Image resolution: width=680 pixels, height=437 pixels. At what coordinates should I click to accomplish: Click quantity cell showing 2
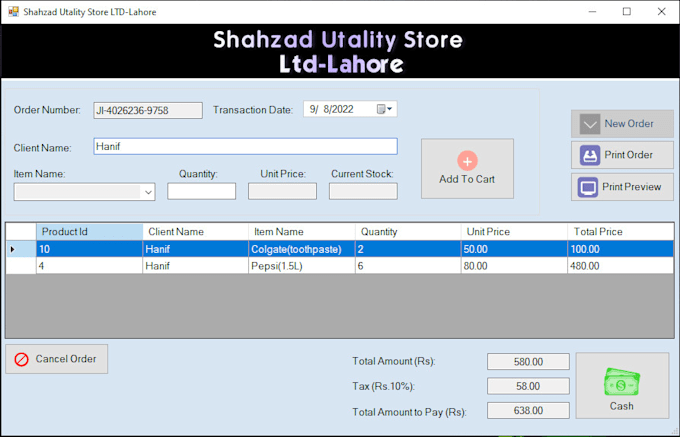[408, 249]
